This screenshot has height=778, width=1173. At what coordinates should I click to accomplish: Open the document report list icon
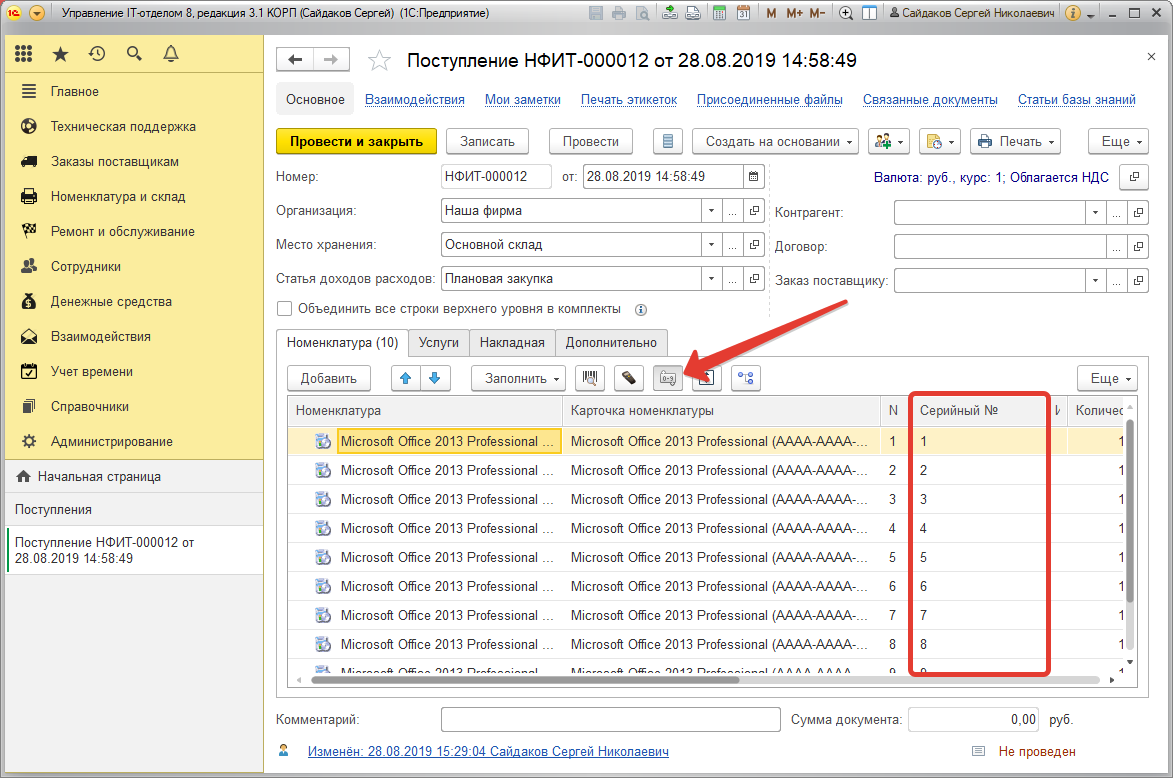(668, 141)
